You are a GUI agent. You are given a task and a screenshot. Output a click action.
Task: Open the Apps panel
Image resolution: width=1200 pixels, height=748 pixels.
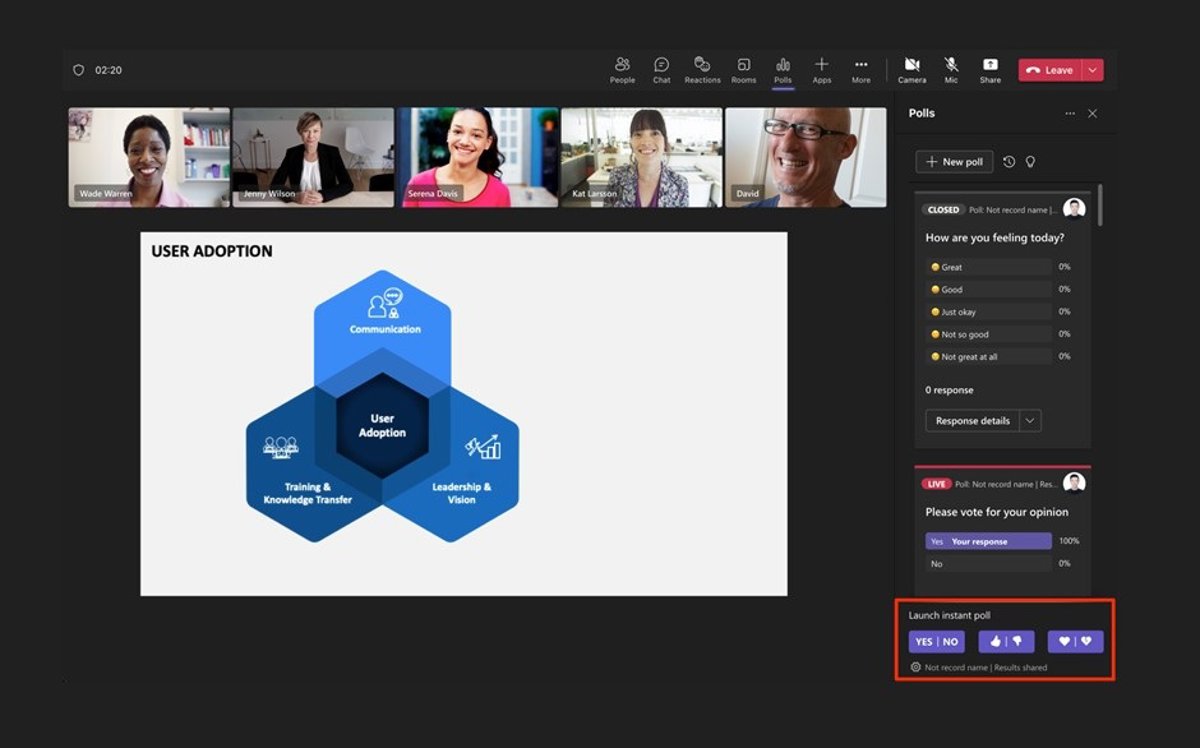click(822, 69)
